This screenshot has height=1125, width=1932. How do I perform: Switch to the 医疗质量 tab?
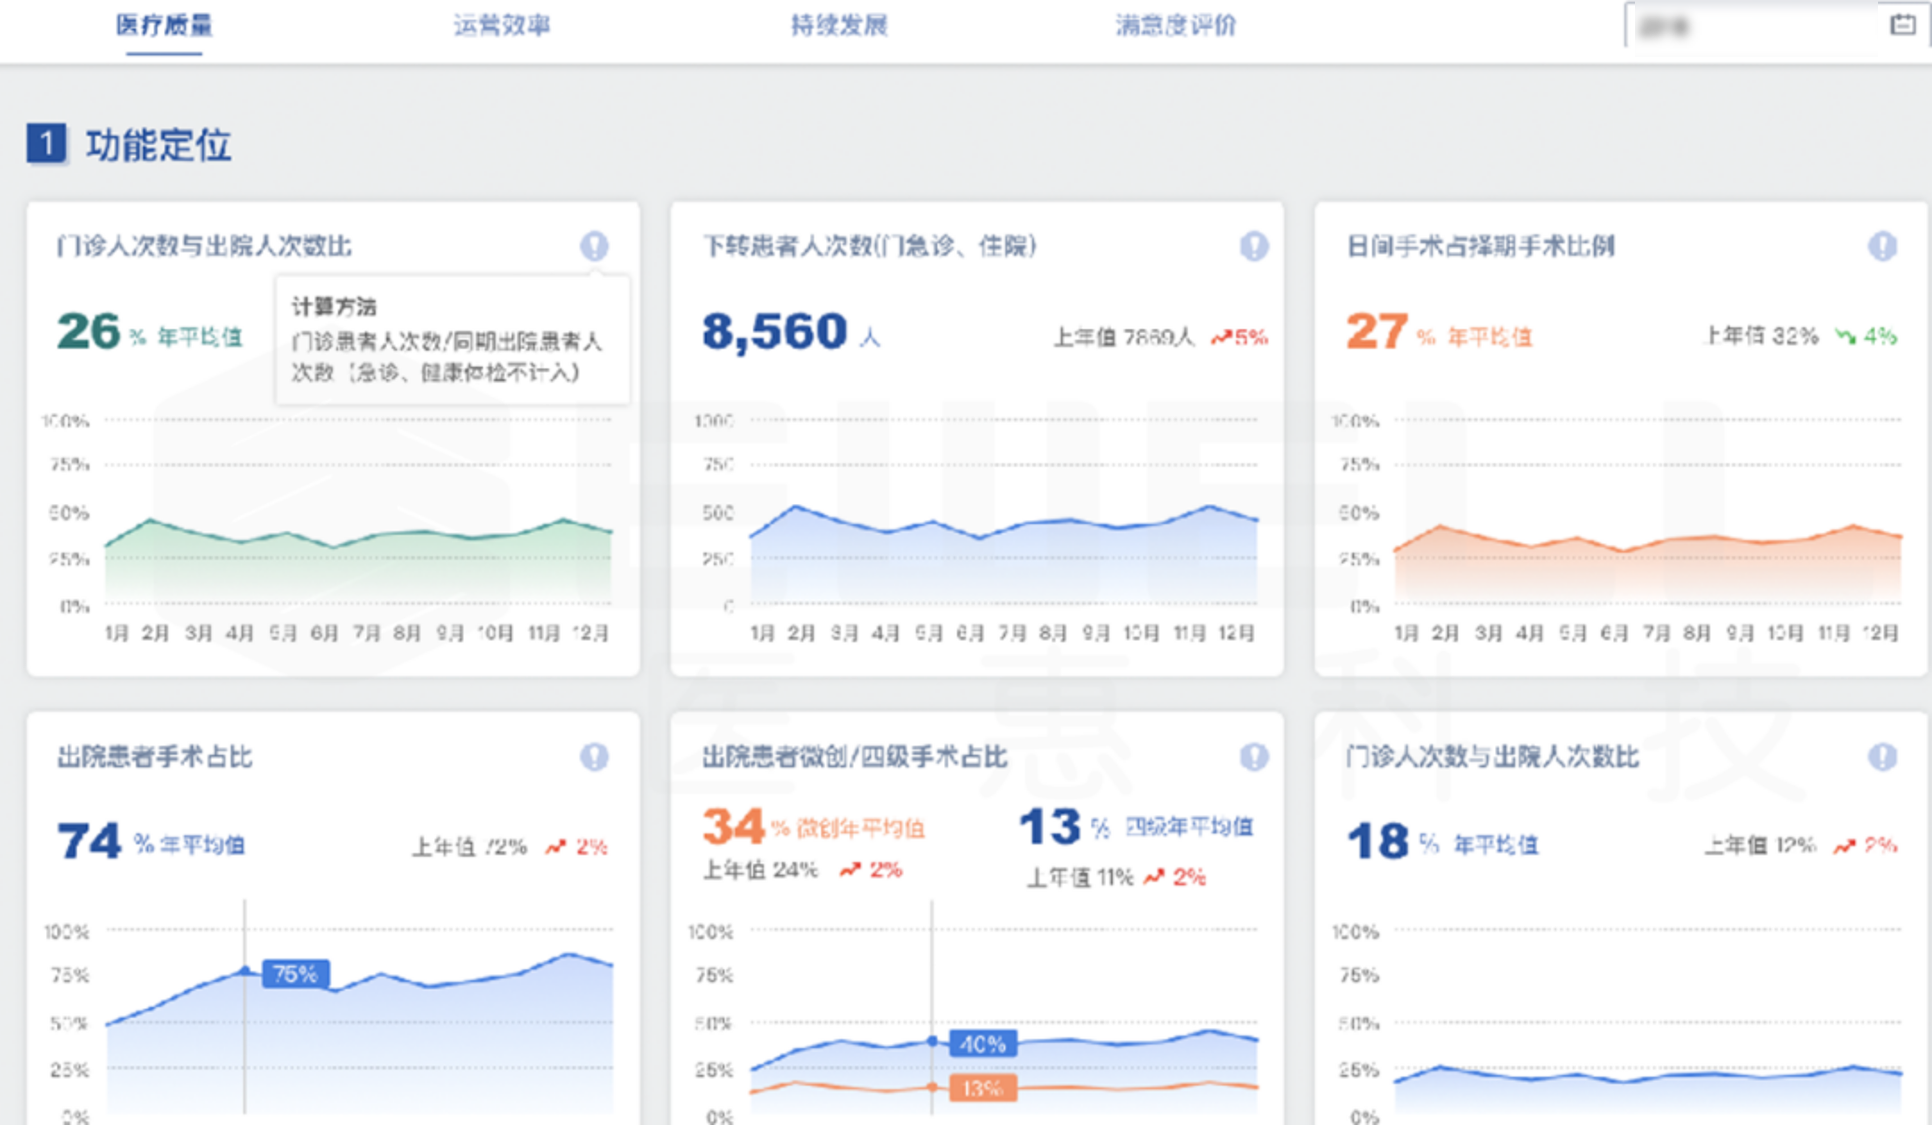(164, 25)
